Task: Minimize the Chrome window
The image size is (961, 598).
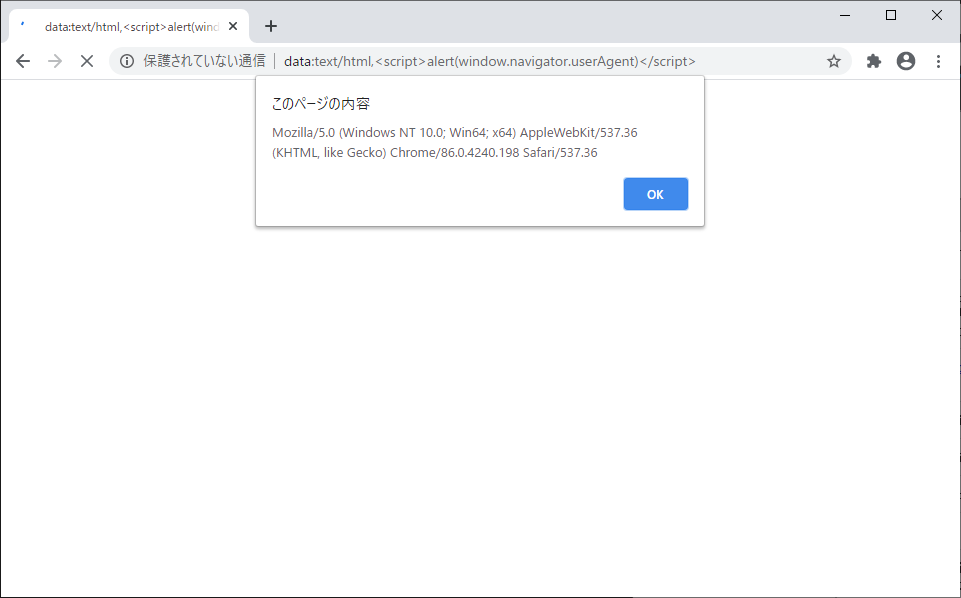Action: pyautogui.click(x=845, y=15)
